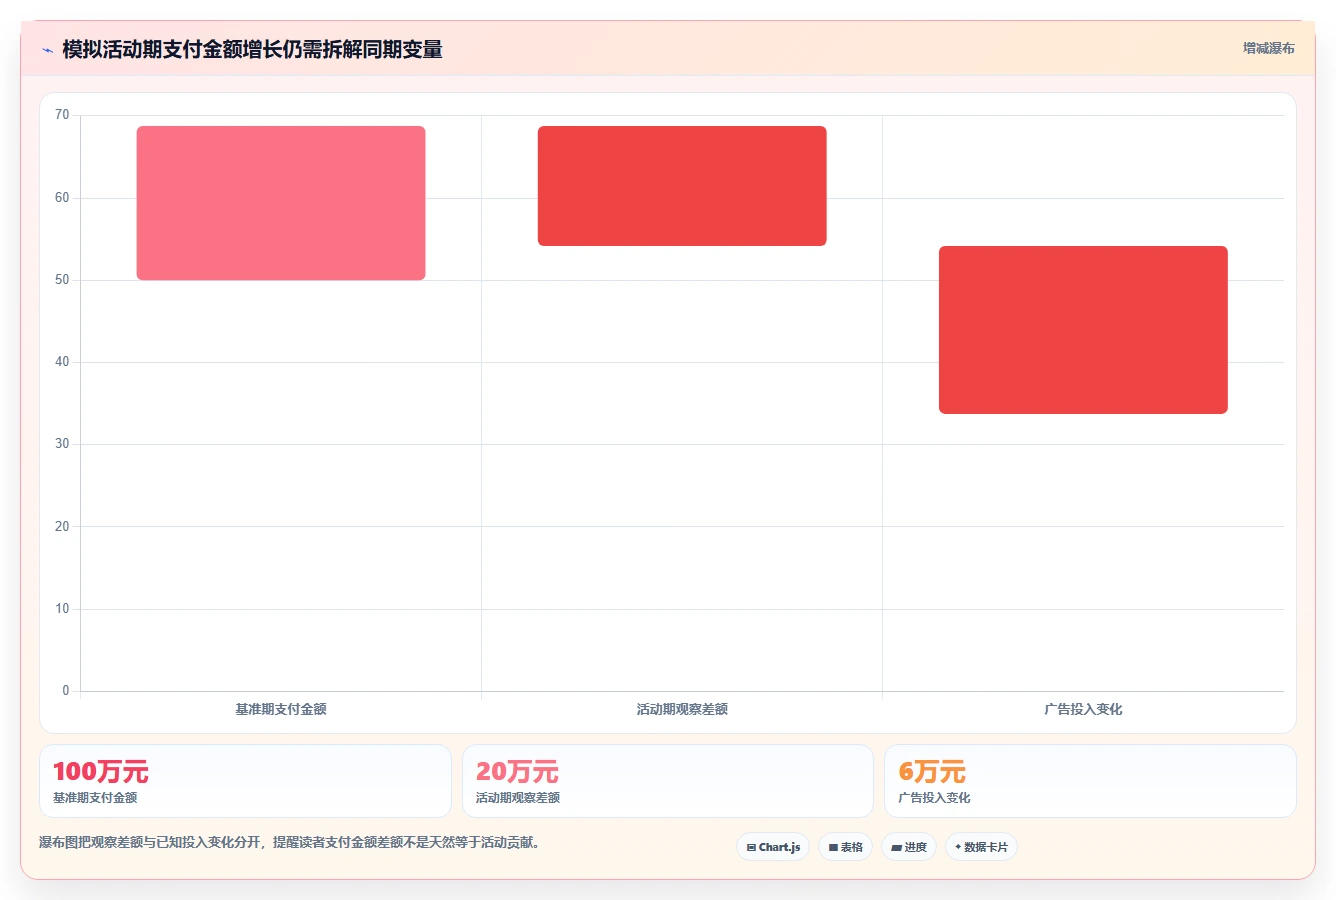Click the 100万元 value text
This screenshot has width=1336, height=900.
click(x=101, y=772)
